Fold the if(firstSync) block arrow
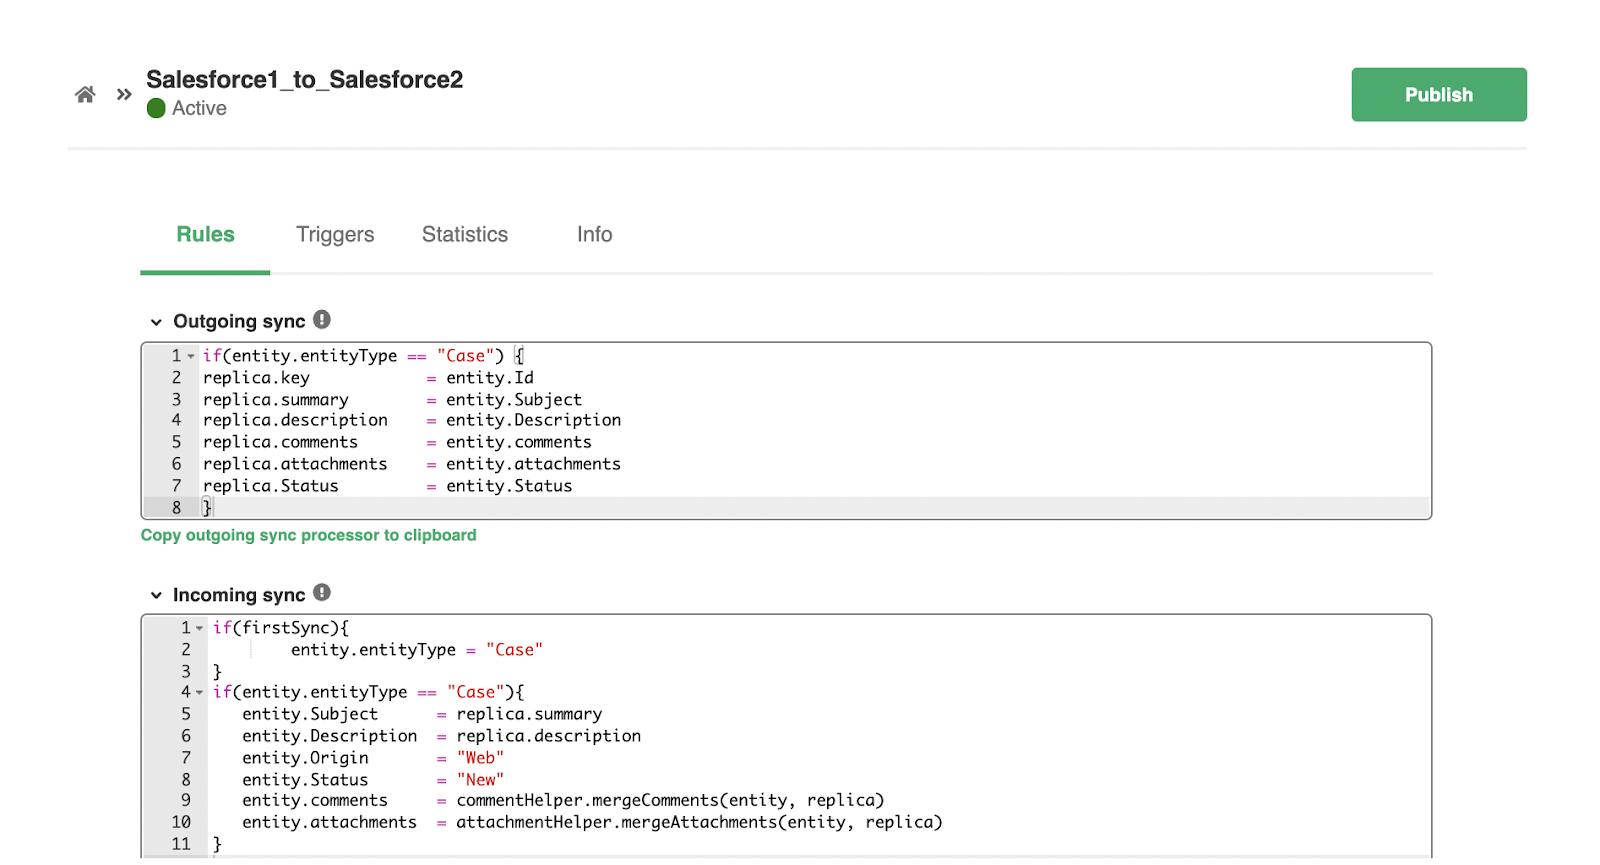The height and width of the screenshot is (865, 1600). pos(200,628)
